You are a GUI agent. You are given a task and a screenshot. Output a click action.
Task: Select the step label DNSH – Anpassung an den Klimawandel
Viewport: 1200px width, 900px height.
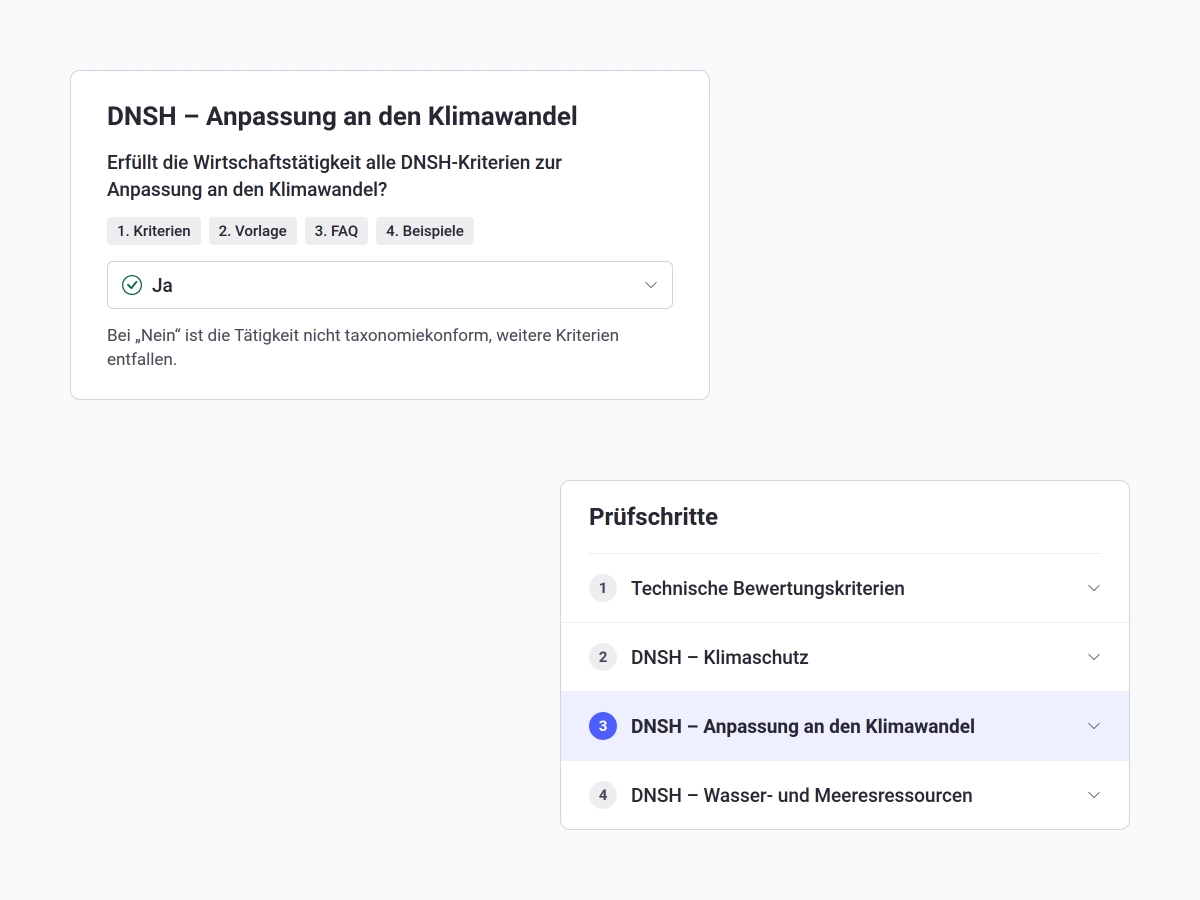click(803, 726)
